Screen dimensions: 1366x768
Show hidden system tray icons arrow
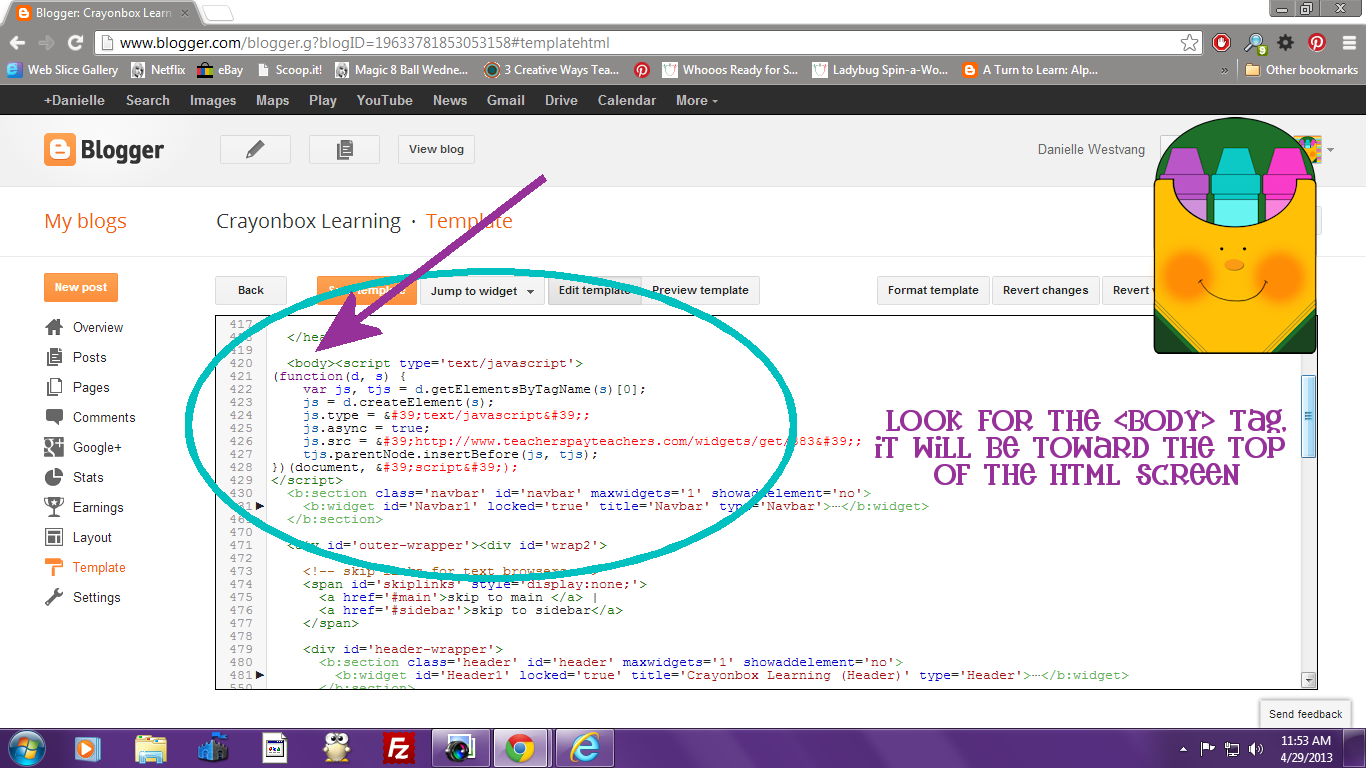click(1184, 748)
